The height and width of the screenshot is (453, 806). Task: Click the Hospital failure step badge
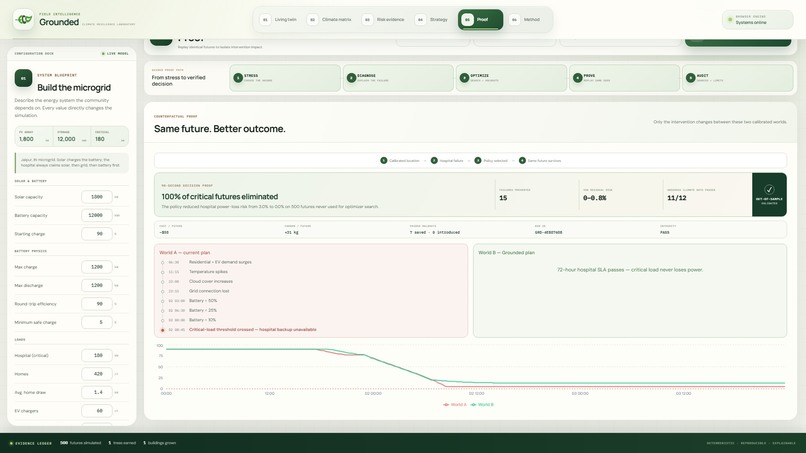[434, 160]
